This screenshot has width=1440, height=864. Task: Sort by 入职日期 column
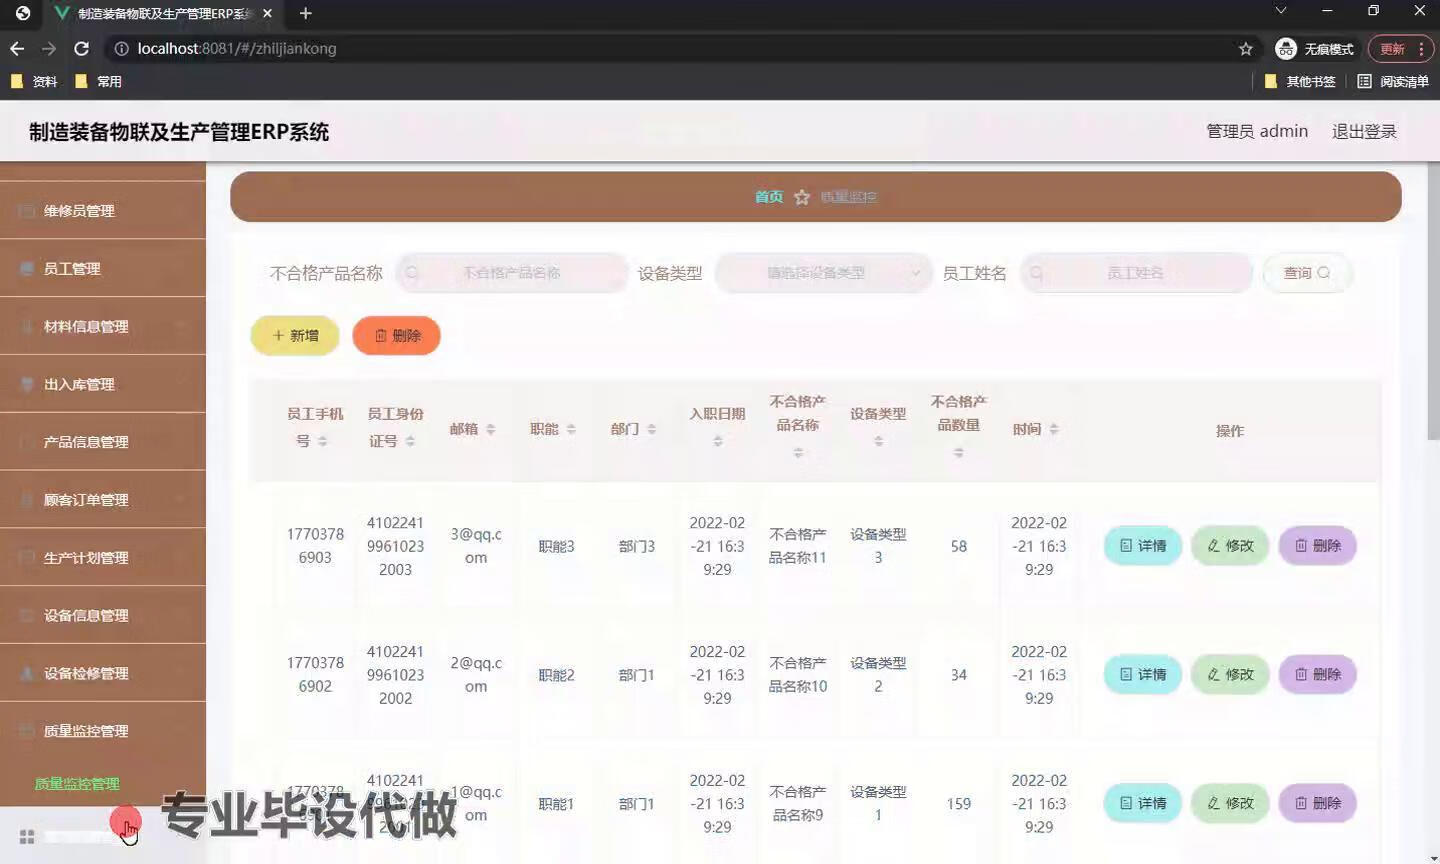click(718, 441)
